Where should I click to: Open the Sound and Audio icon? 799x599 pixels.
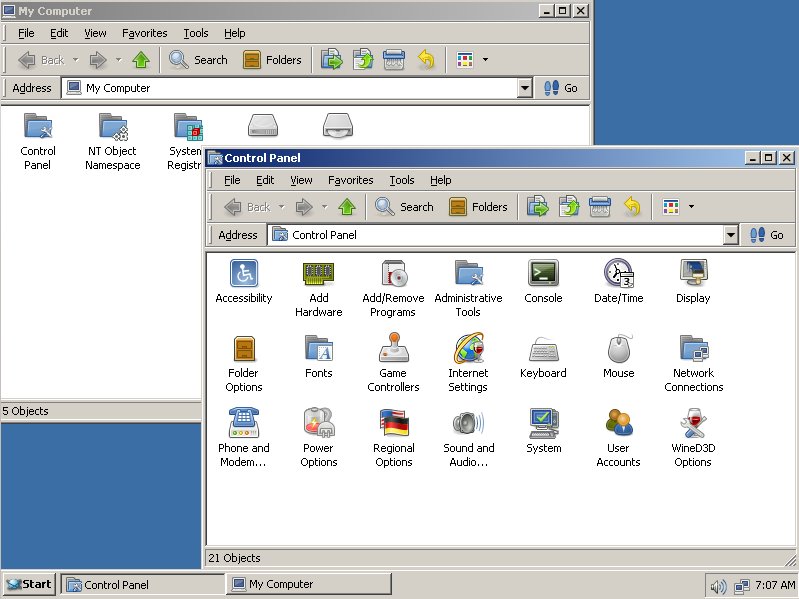(468, 423)
